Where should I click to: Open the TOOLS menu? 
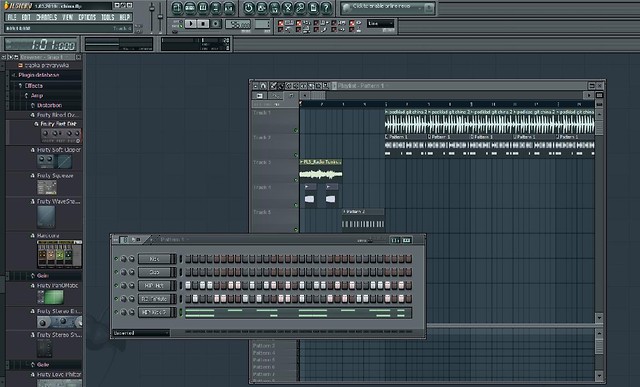tap(108, 17)
